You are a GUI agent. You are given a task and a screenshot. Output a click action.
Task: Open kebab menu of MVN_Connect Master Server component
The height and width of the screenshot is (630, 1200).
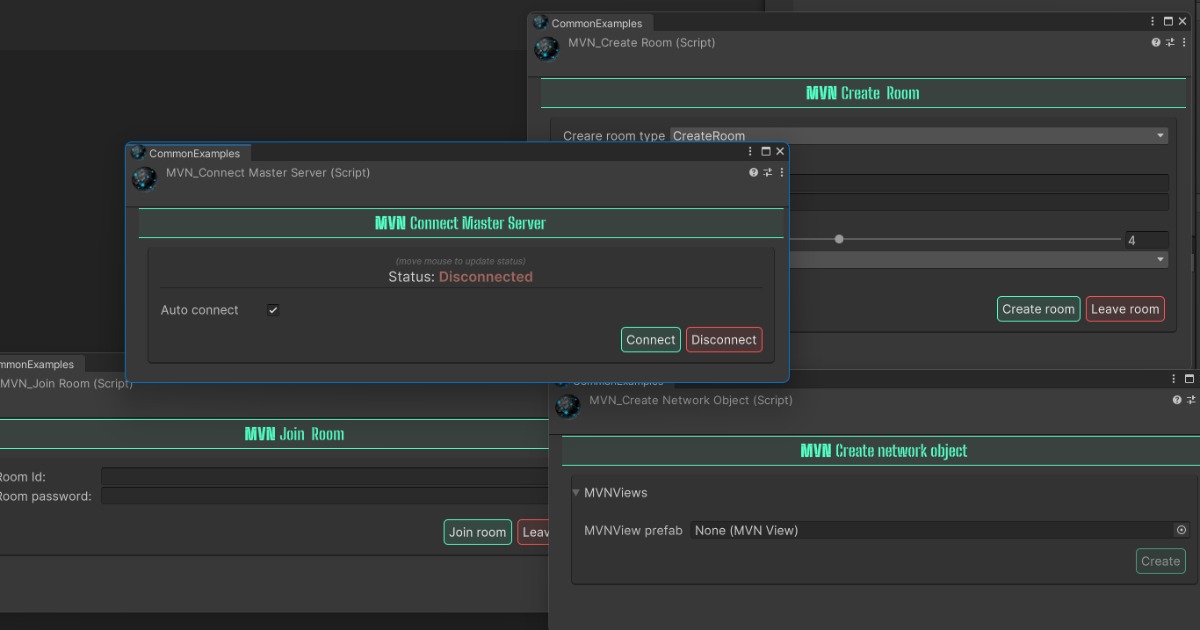pos(782,173)
